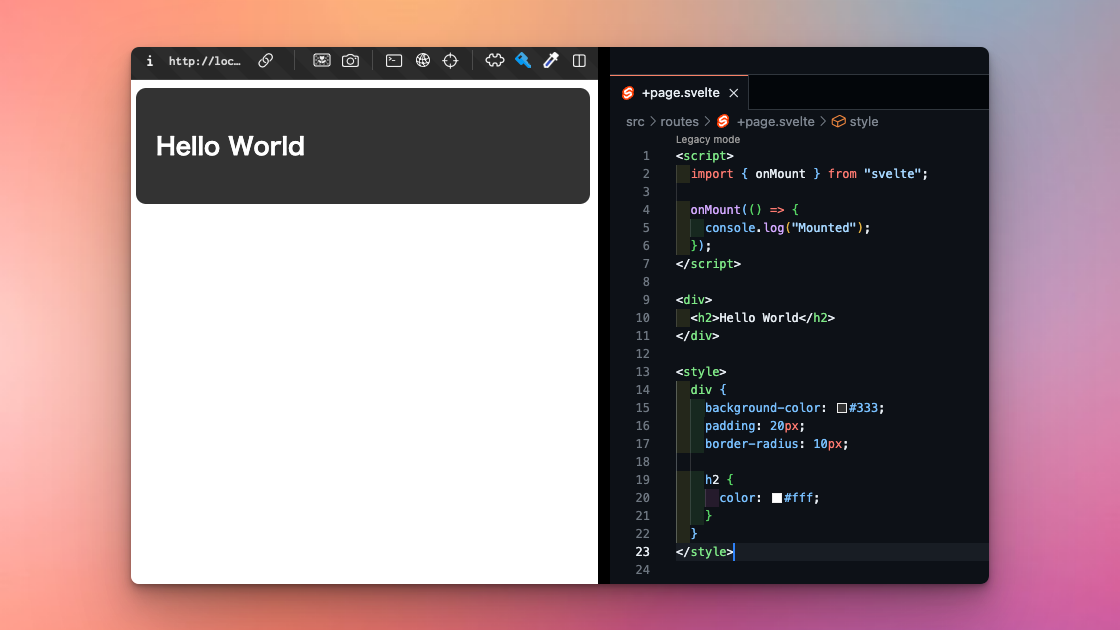This screenshot has width=1120, height=630.
Task: Click the closing </script> tag
Action: [x=708, y=264]
